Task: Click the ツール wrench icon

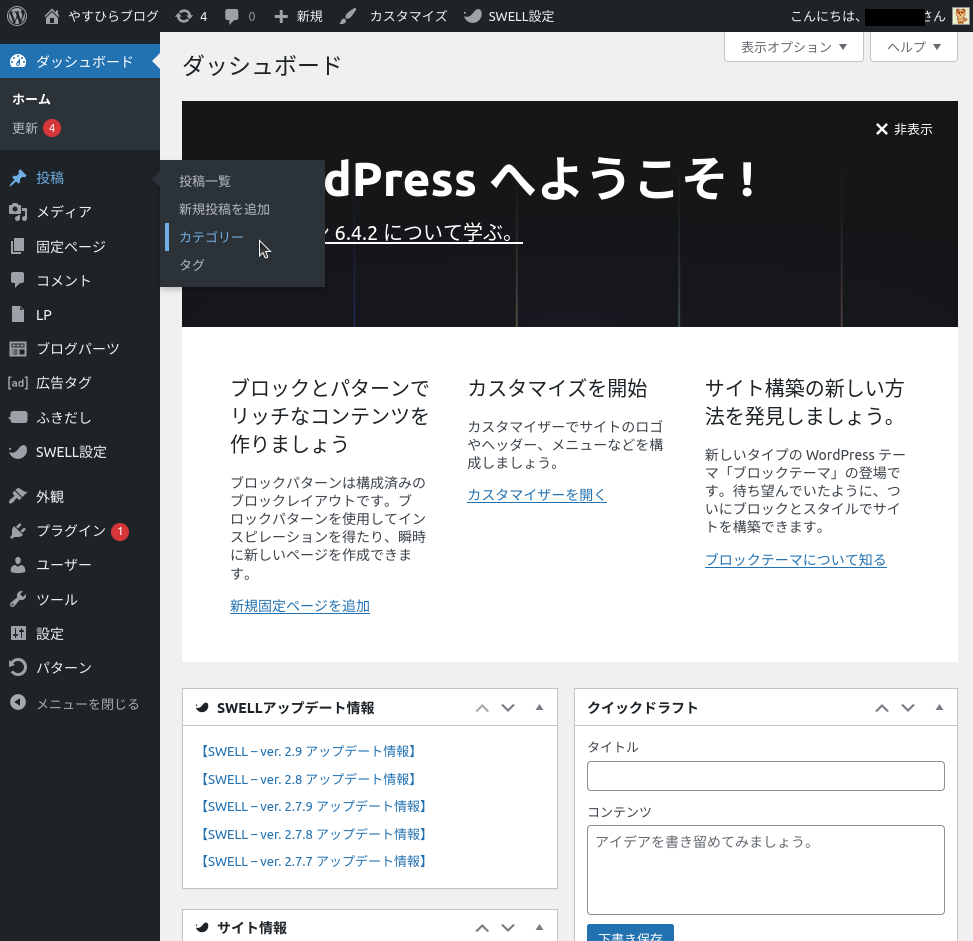Action: pyautogui.click(x=18, y=599)
